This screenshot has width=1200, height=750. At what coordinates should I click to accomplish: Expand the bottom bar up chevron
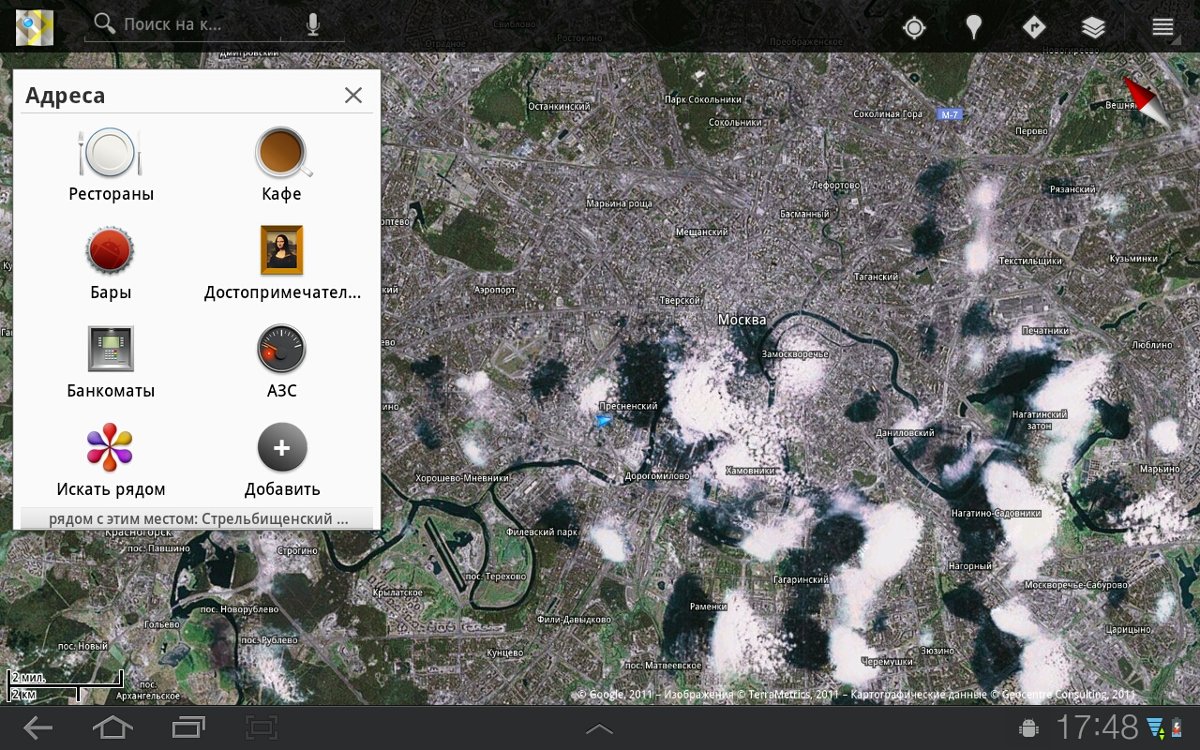click(599, 729)
